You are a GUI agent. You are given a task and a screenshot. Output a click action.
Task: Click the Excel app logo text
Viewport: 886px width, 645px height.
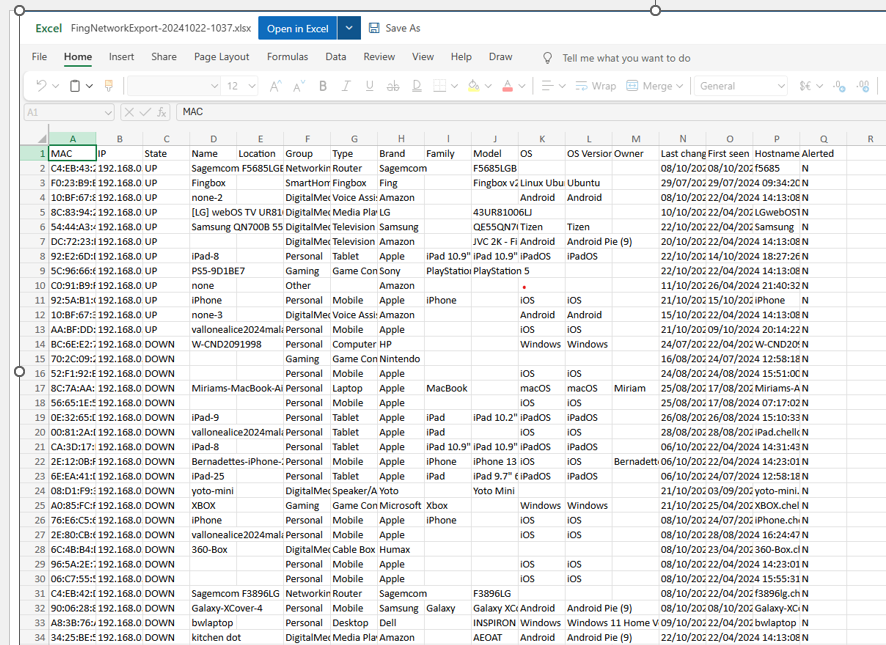[x=49, y=28]
